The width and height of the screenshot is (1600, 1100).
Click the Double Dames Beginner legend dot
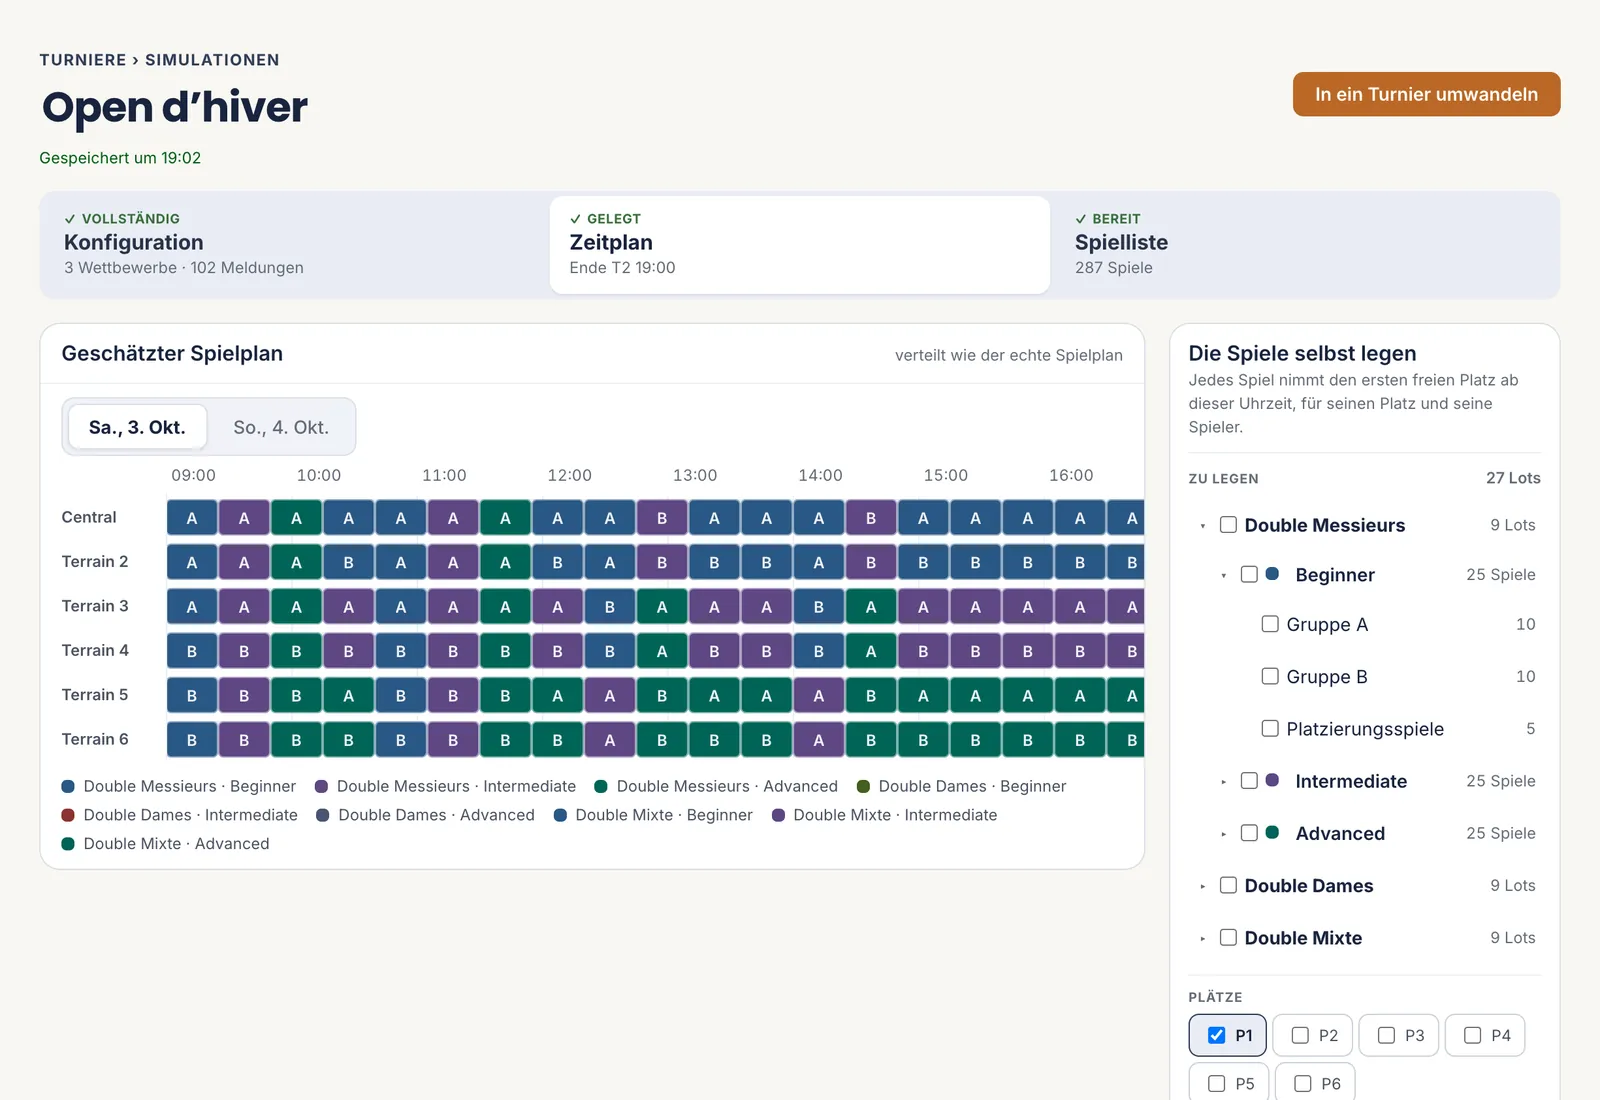tap(863, 786)
